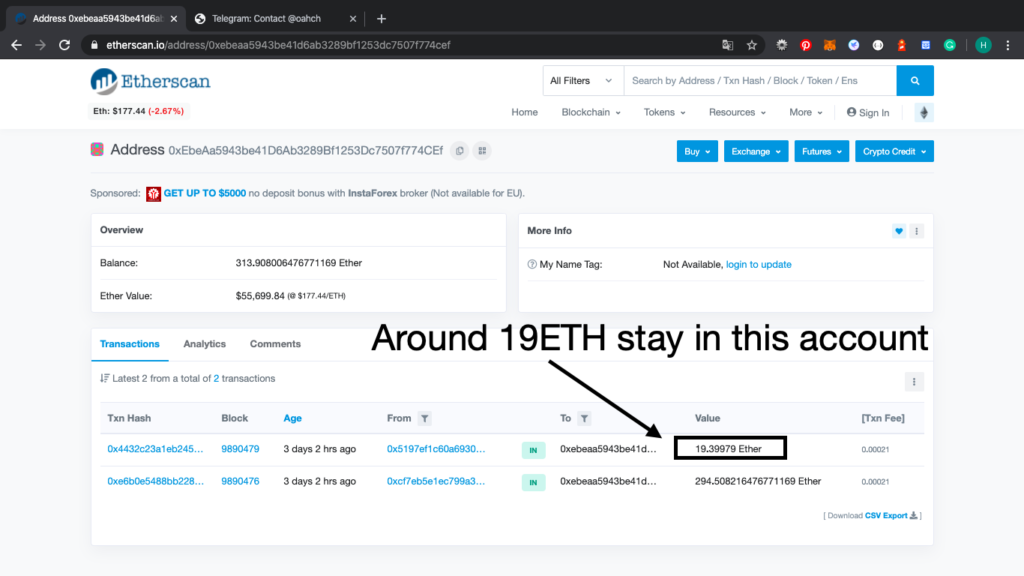Show the address QR code icon
Image resolution: width=1024 pixels, height=576 pixels.
(482, 151)
